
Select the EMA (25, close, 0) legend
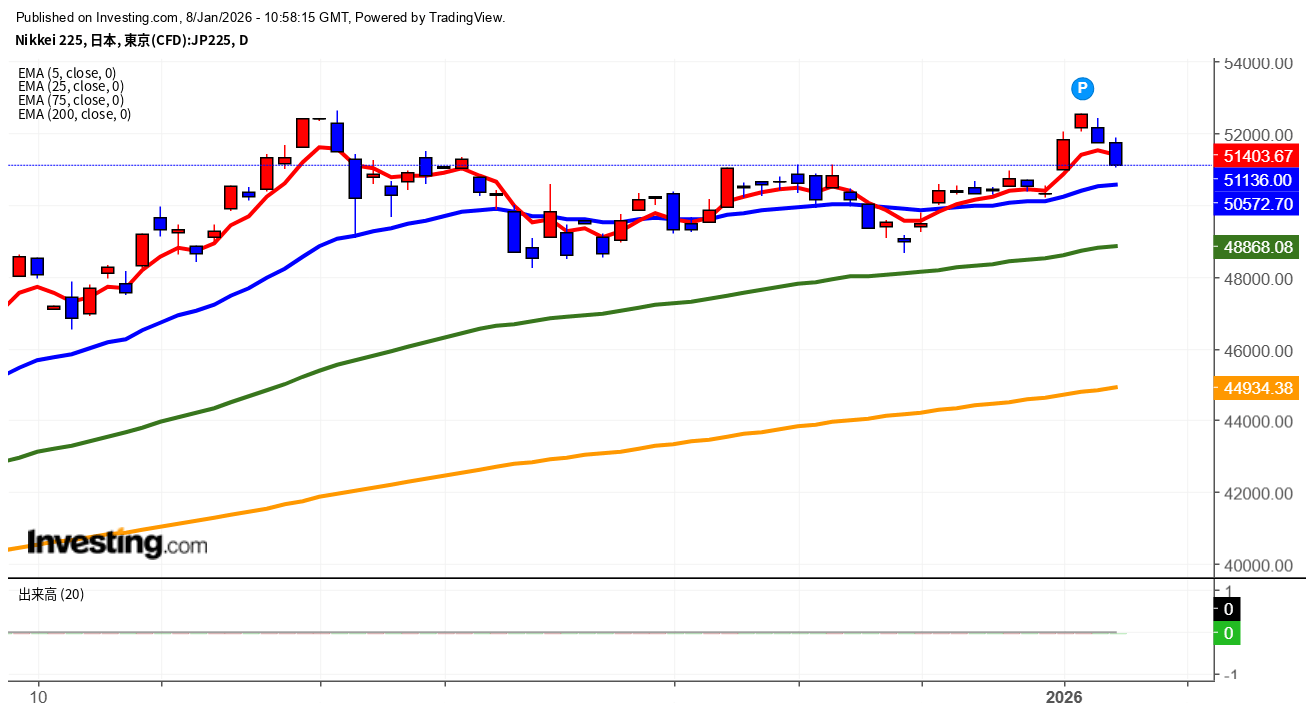[70, 86]
